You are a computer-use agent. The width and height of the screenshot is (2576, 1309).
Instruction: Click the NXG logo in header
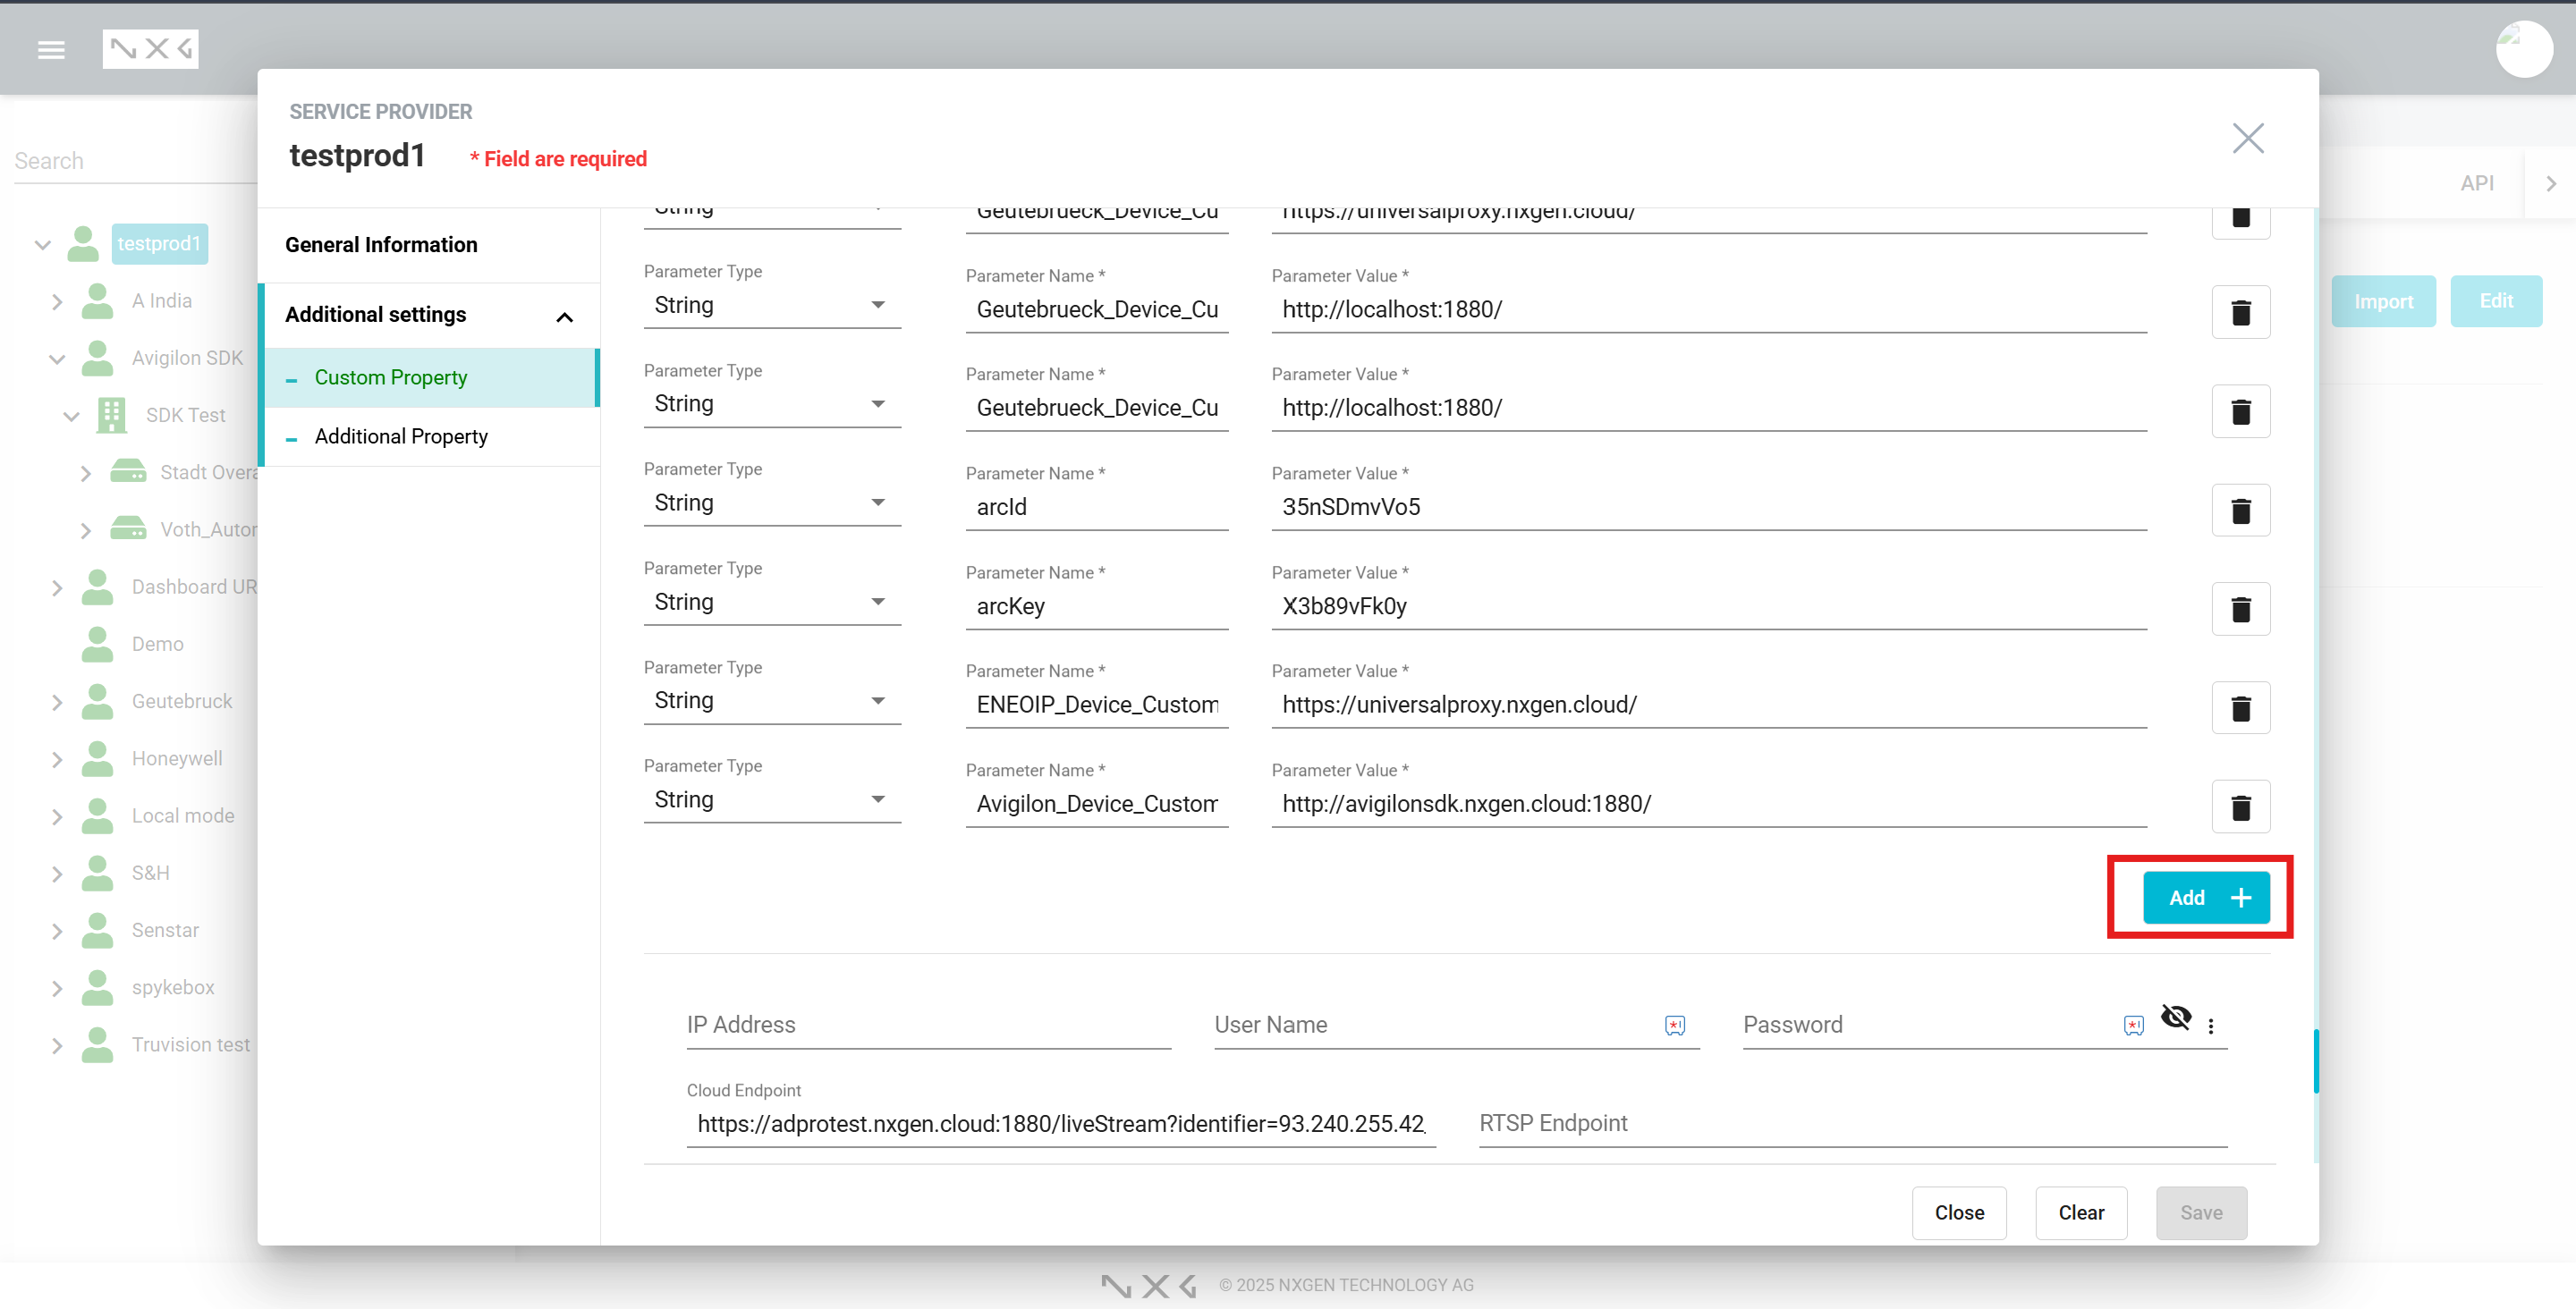coord(150,49)
